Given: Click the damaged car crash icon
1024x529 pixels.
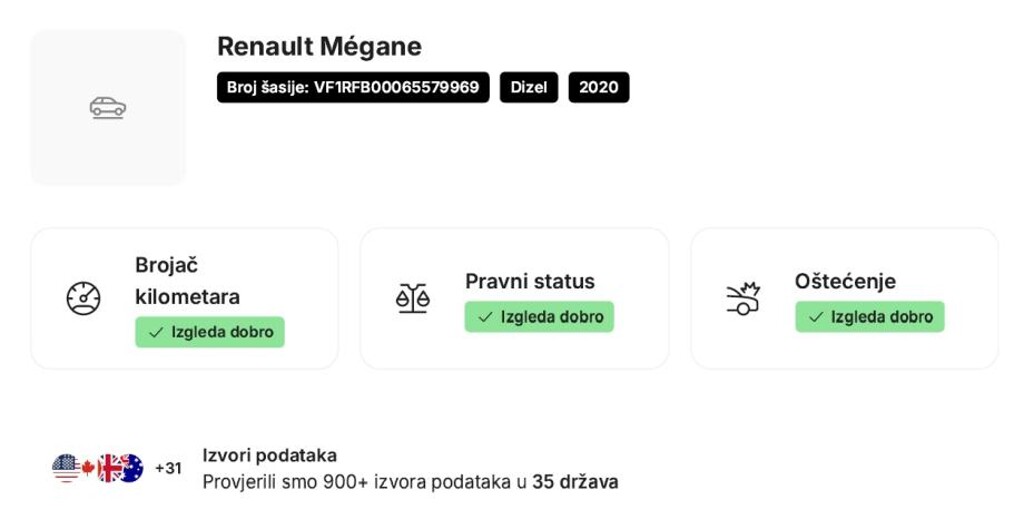Looking at the screenshot, I should [743, 299].
